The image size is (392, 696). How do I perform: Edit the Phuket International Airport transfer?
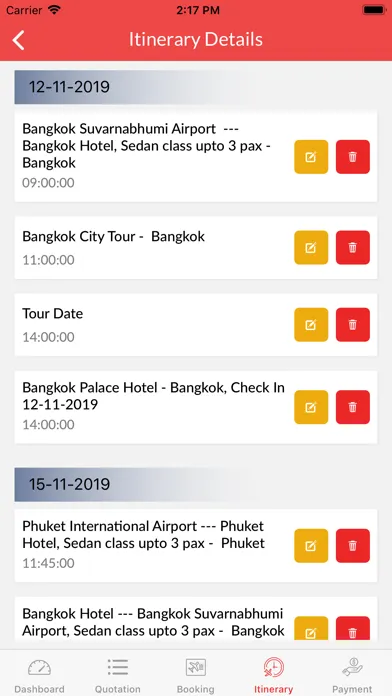(311, 546)
